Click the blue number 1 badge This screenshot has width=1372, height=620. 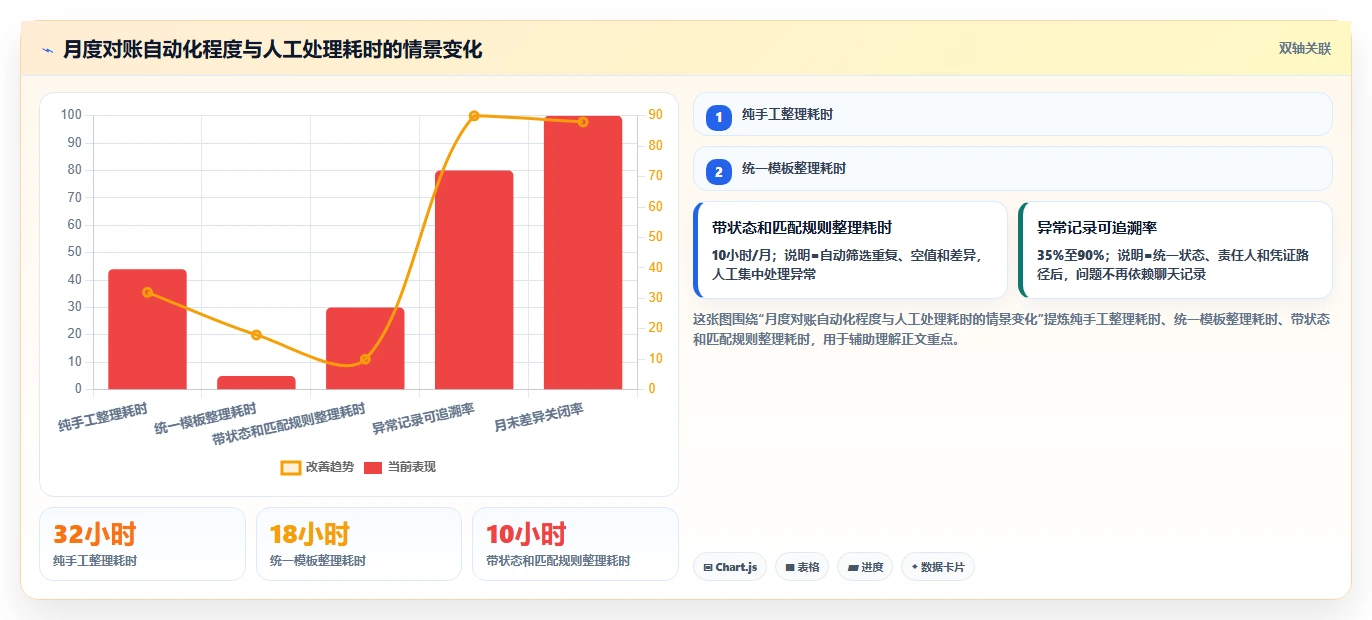point(718,117)
